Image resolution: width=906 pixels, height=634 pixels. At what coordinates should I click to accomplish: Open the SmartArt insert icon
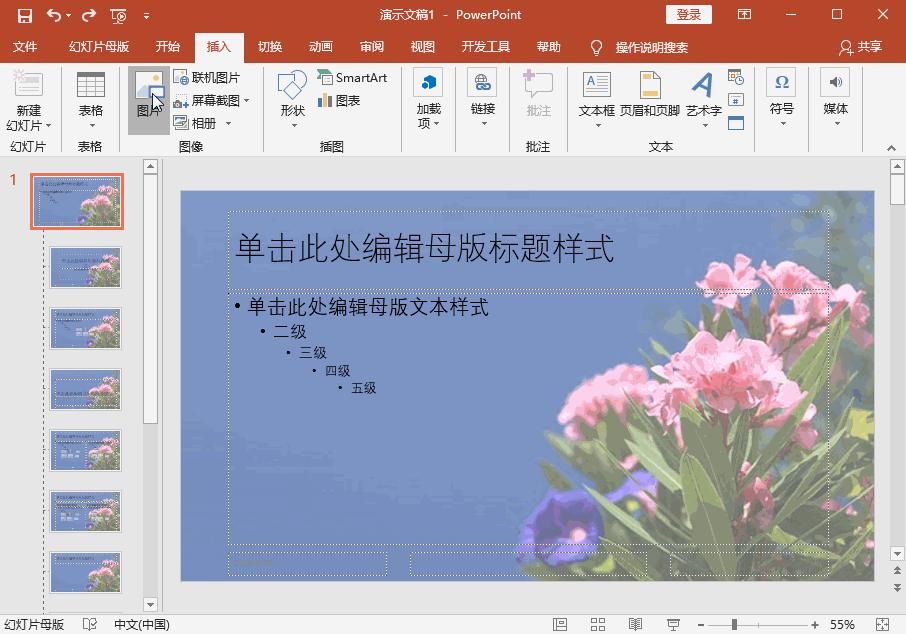click(351, 76)
